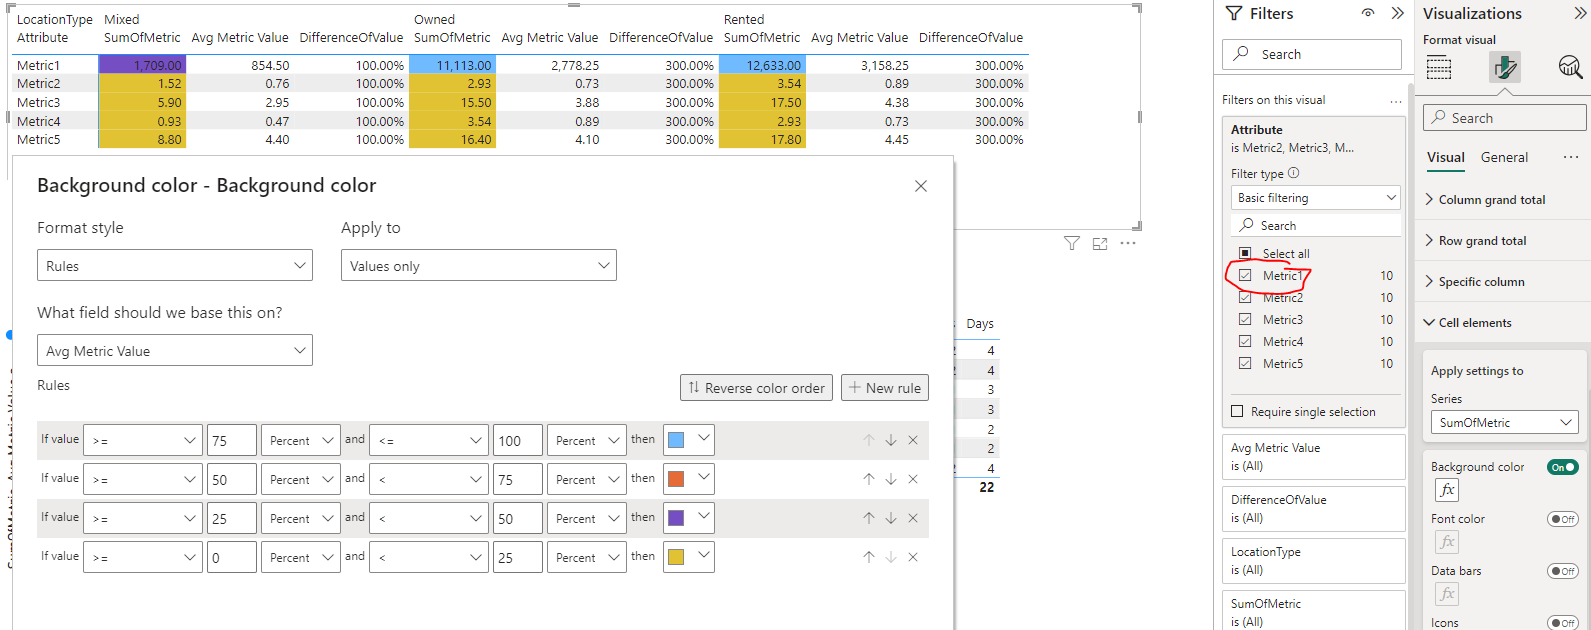Open the fx button under Data bars
1591x630 pixels.
point(1447,593)
